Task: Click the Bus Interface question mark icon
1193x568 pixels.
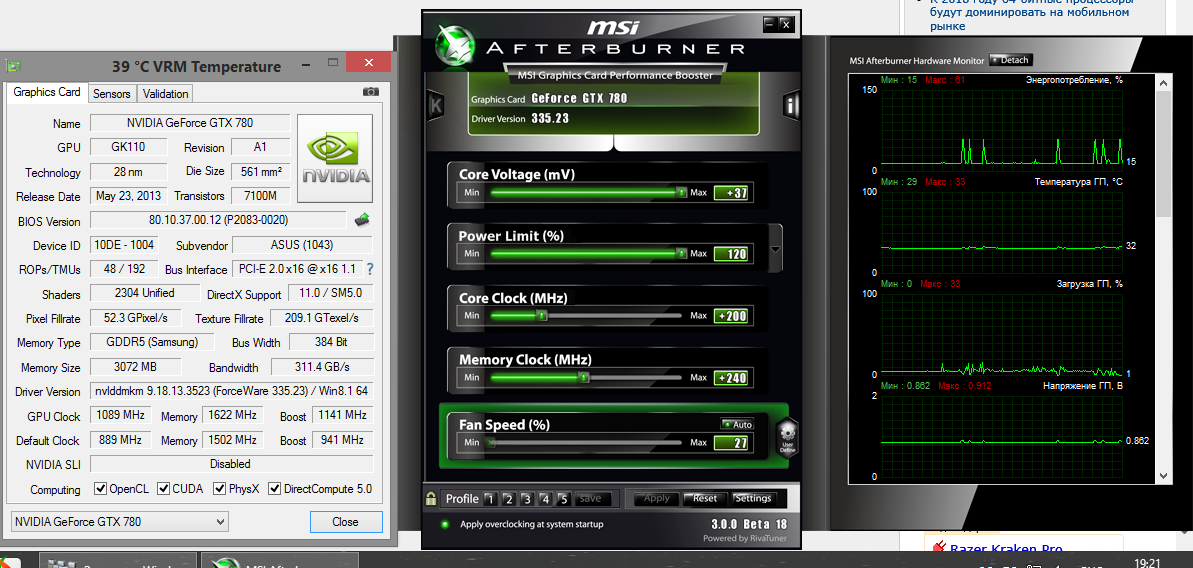Action: tap(369, 269)
